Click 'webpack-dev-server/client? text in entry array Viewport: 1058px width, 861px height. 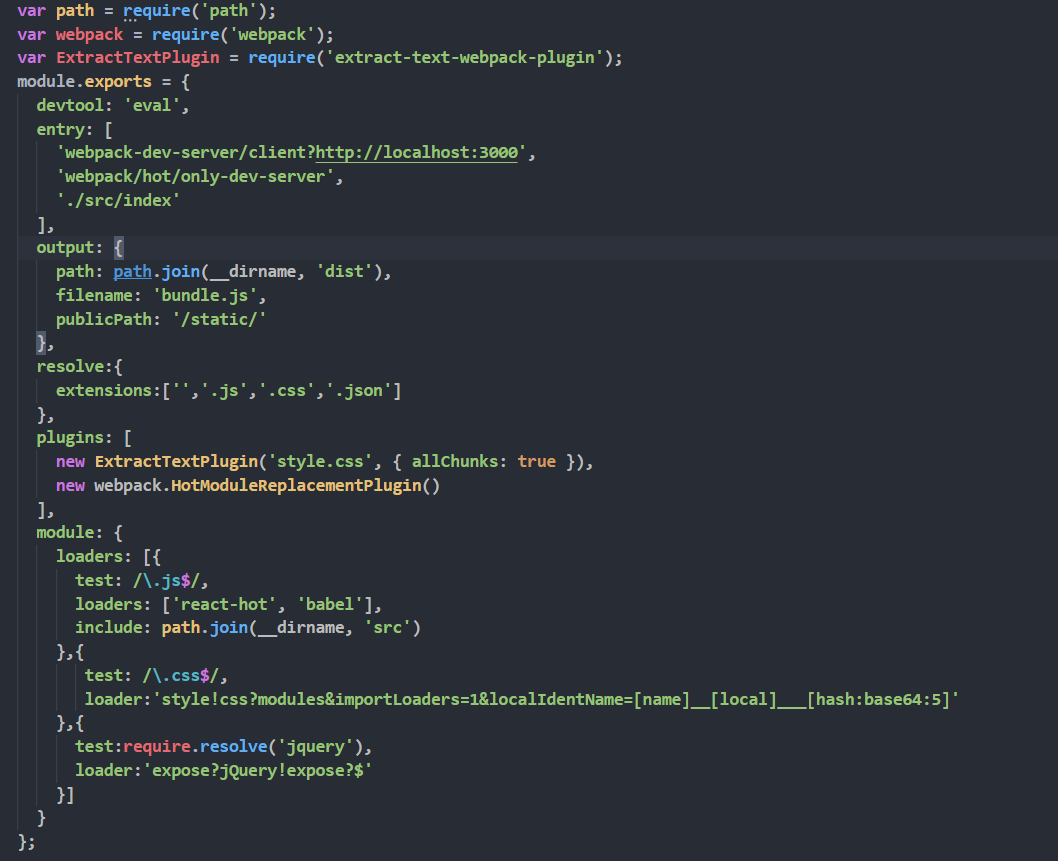186,152
